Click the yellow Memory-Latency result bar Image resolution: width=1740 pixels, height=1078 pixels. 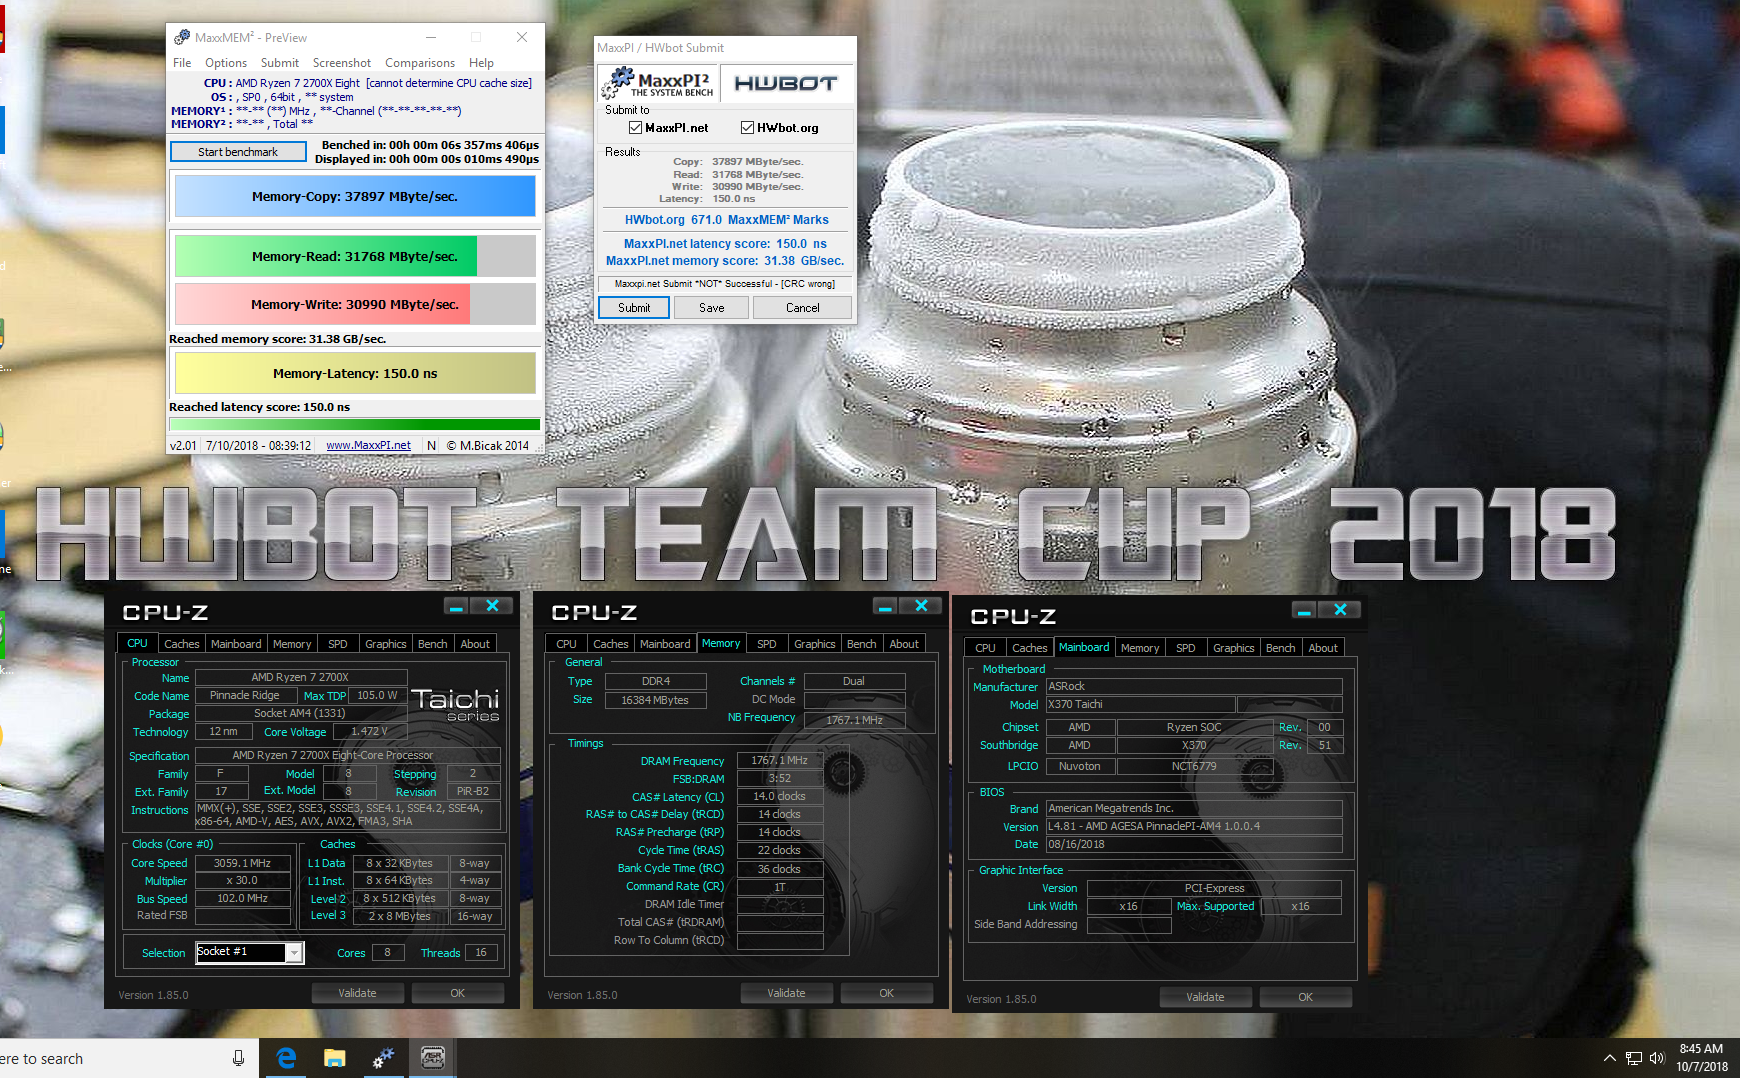click(355, 373)
